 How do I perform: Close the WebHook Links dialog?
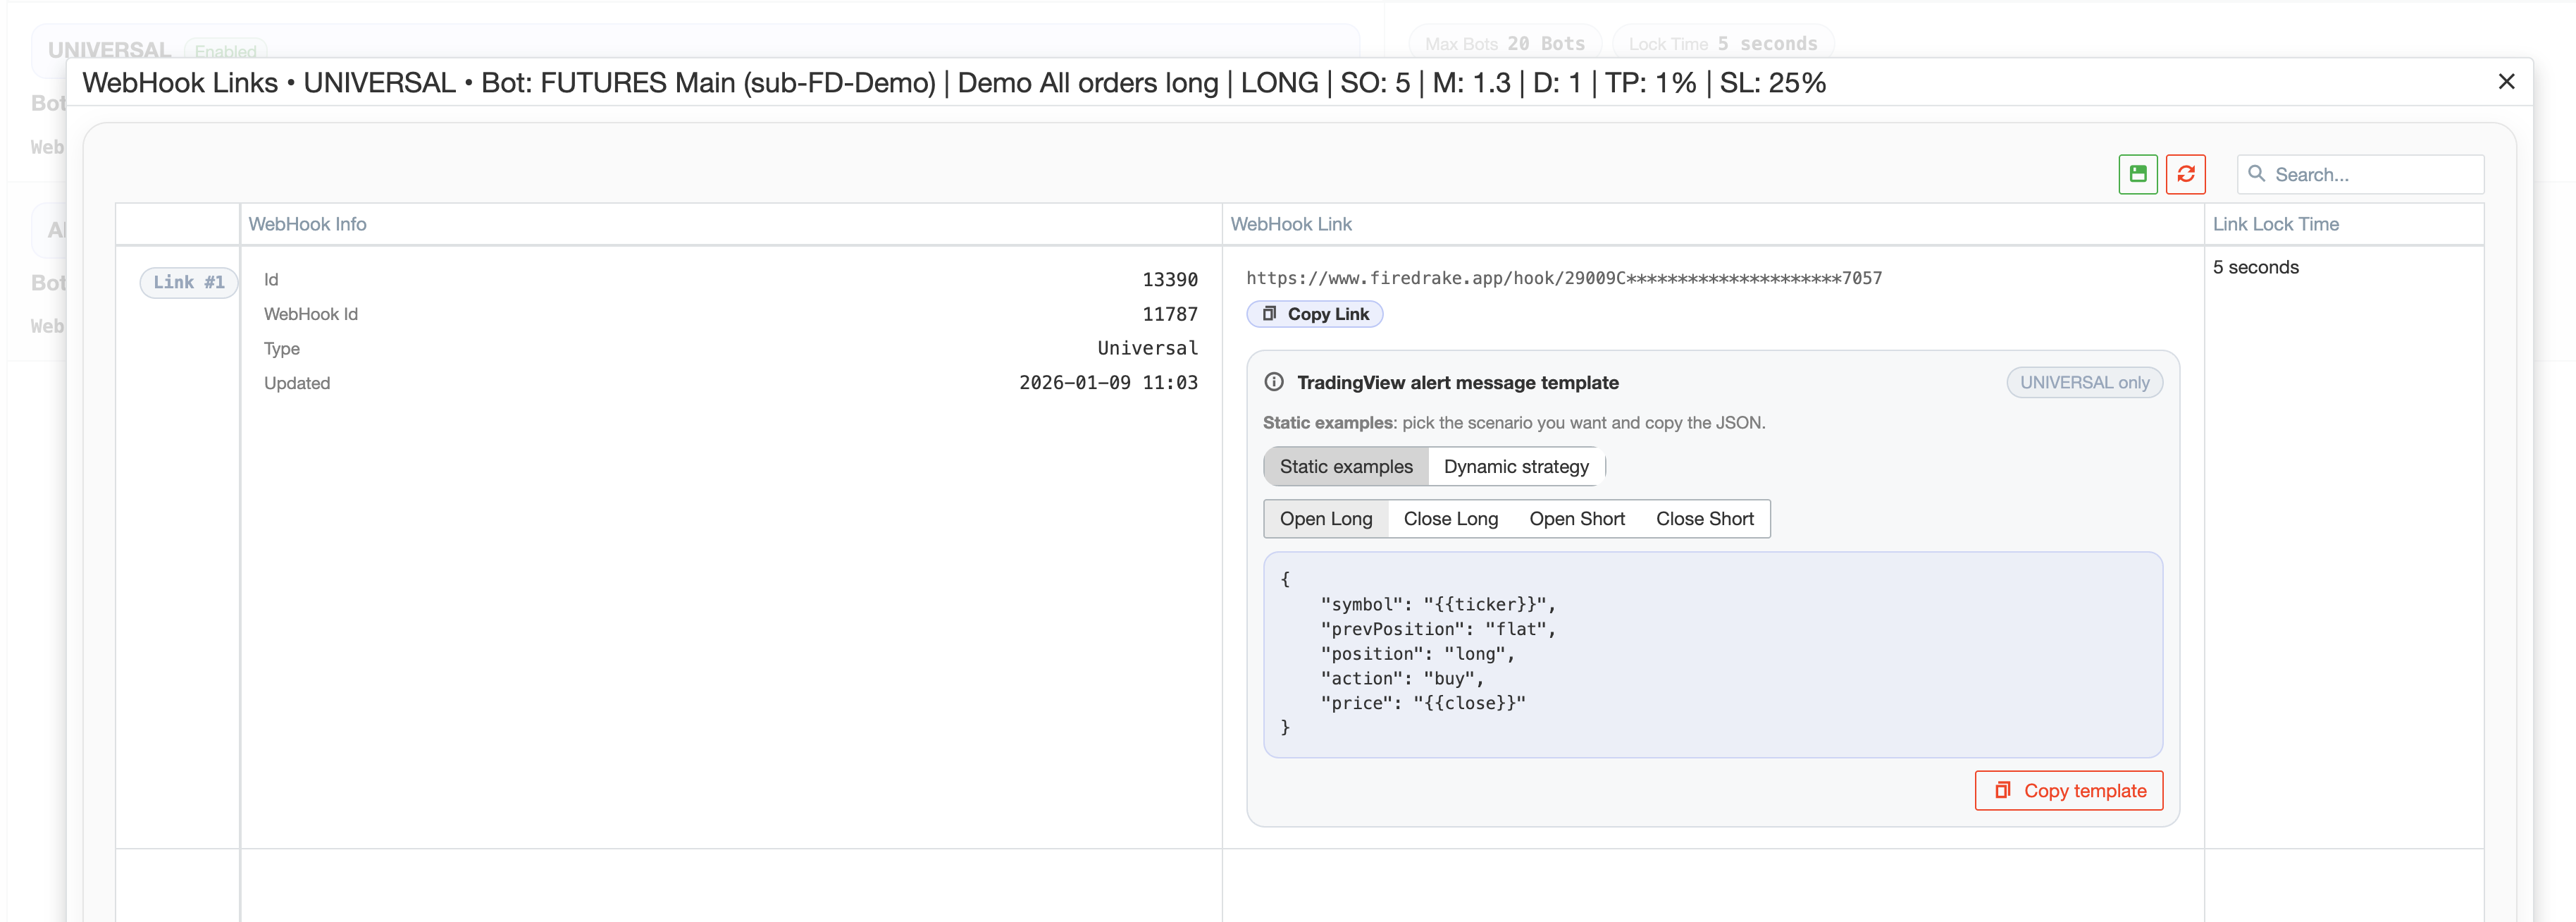coord(2507,81)
